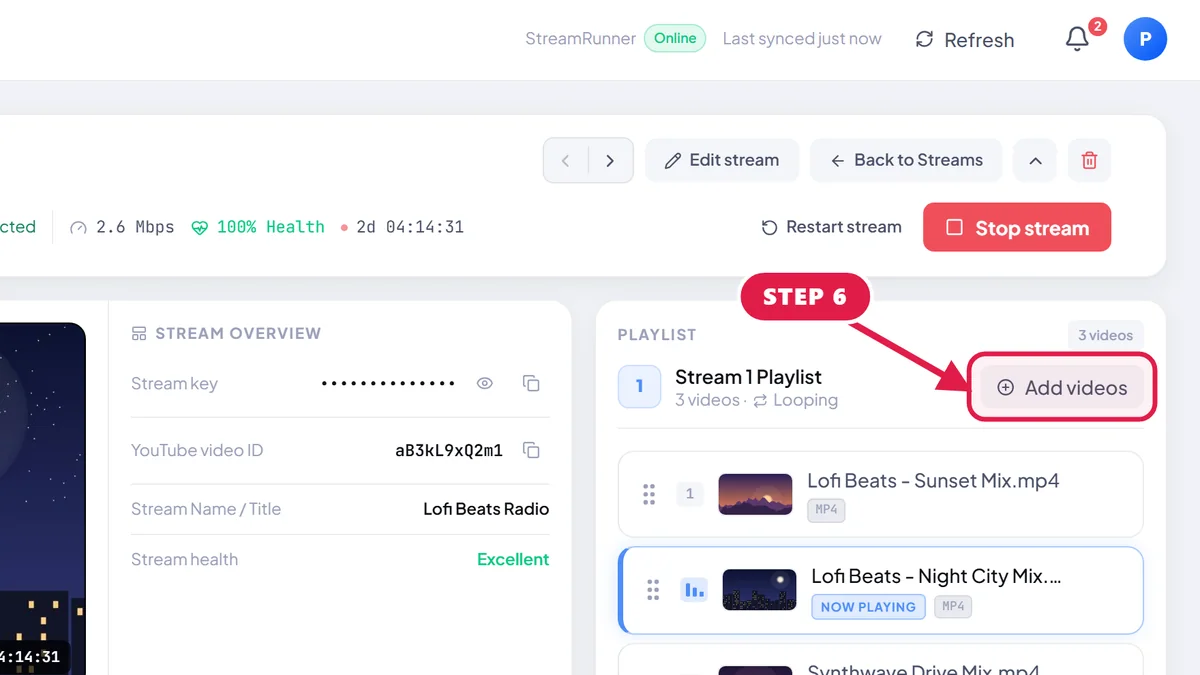Click the Stop stream button

pos(1017,227)
